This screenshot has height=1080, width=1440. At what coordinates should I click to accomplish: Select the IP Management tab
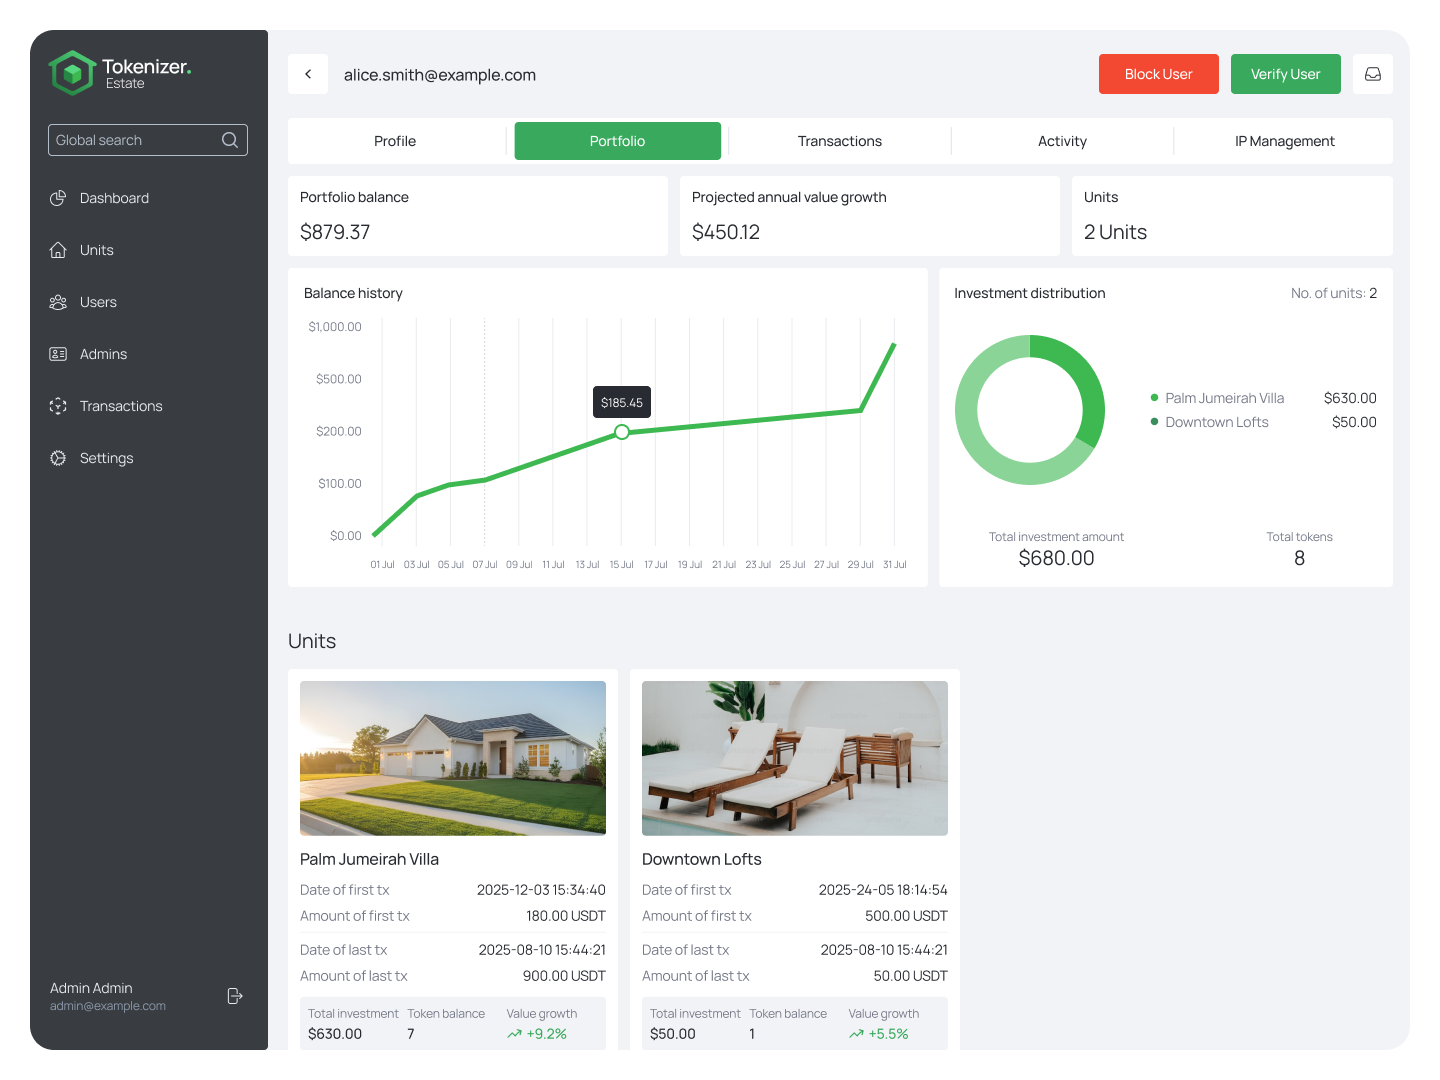(1284, 141)
